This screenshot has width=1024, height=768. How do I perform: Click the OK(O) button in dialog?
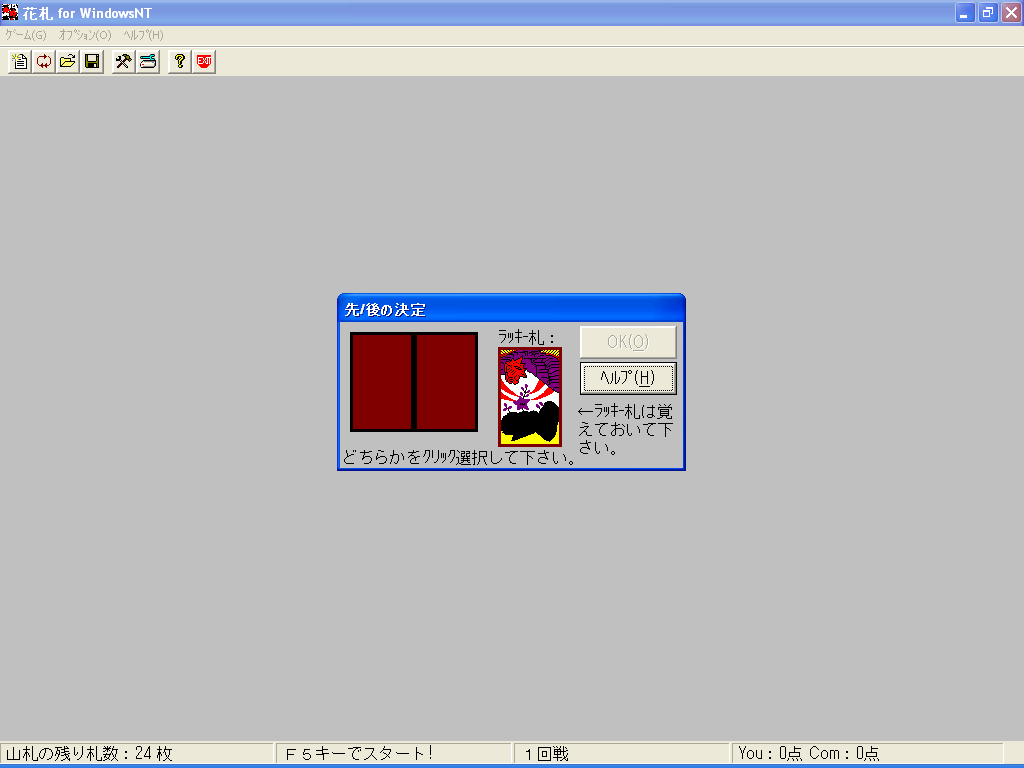[x=628, y=342]
